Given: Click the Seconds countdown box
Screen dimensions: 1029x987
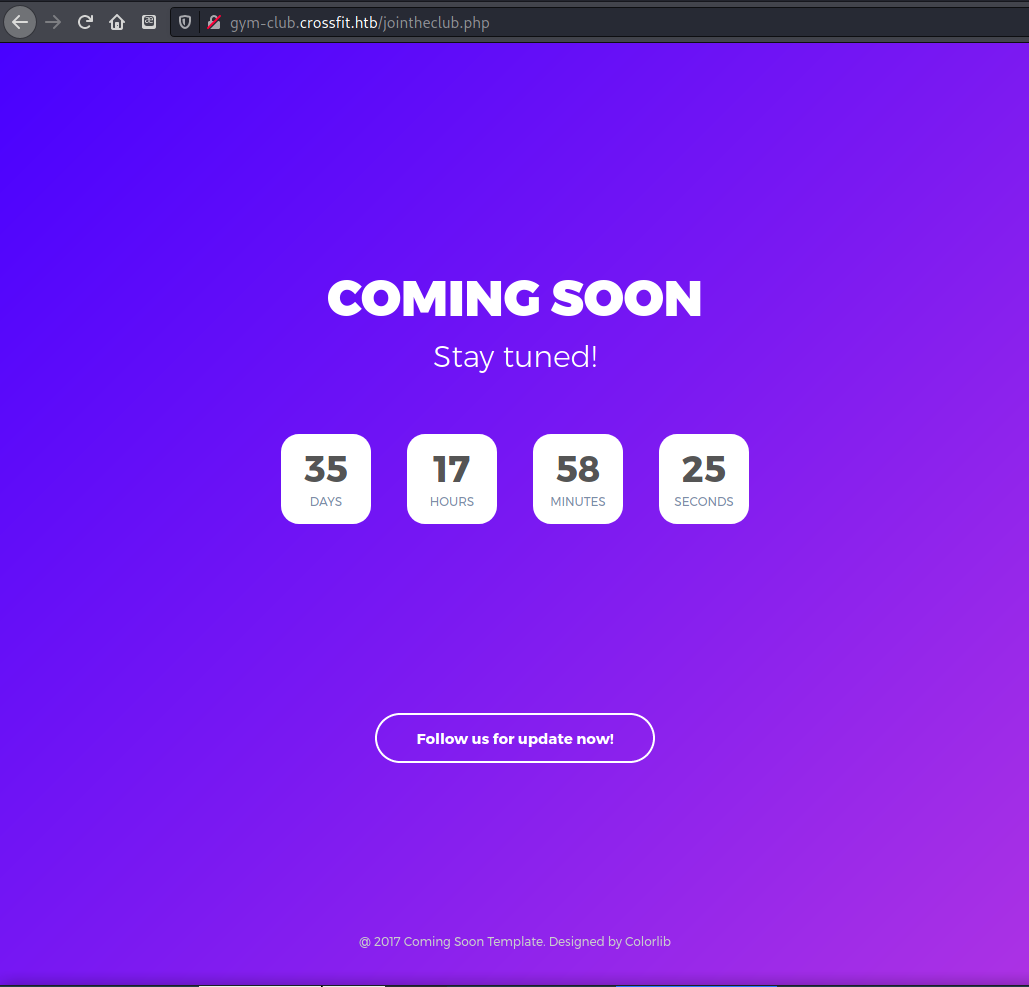Looking at the screenshot, I should [x=704, y=479].
